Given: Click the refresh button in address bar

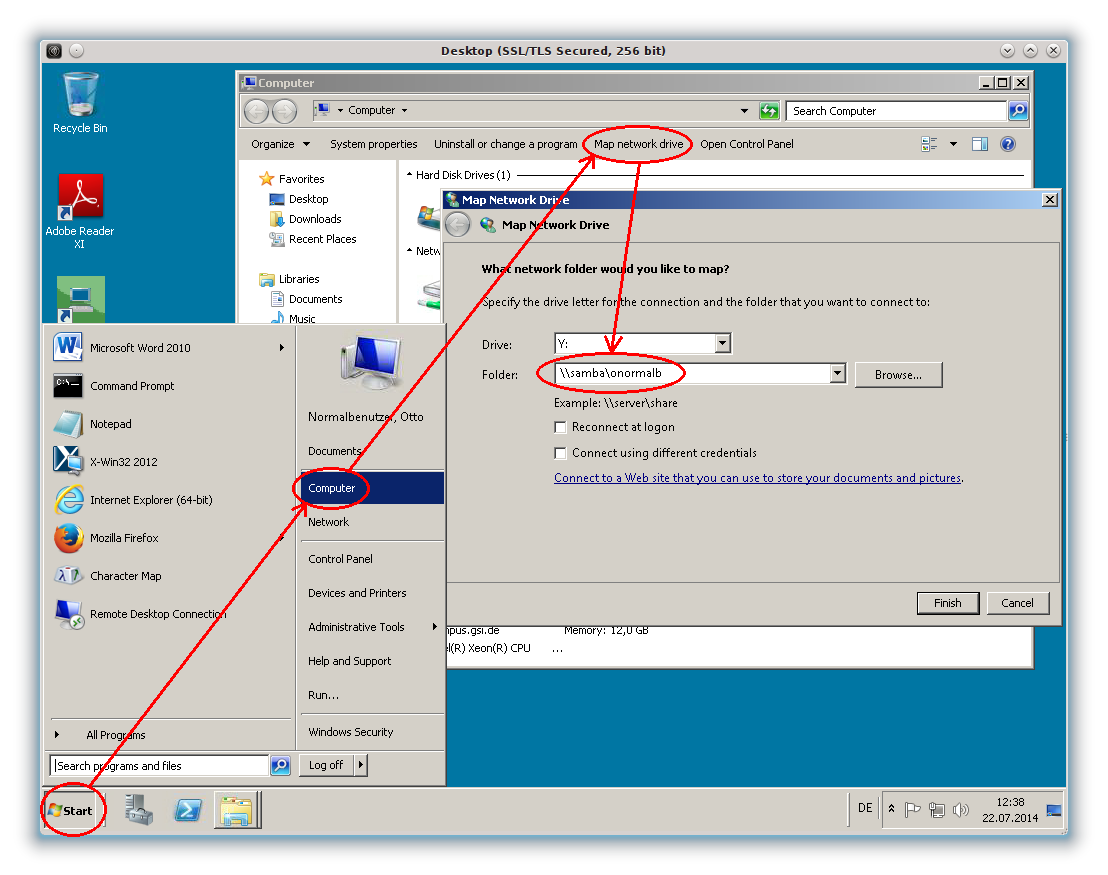Looking at the screenshot, I should pos(769,110).
